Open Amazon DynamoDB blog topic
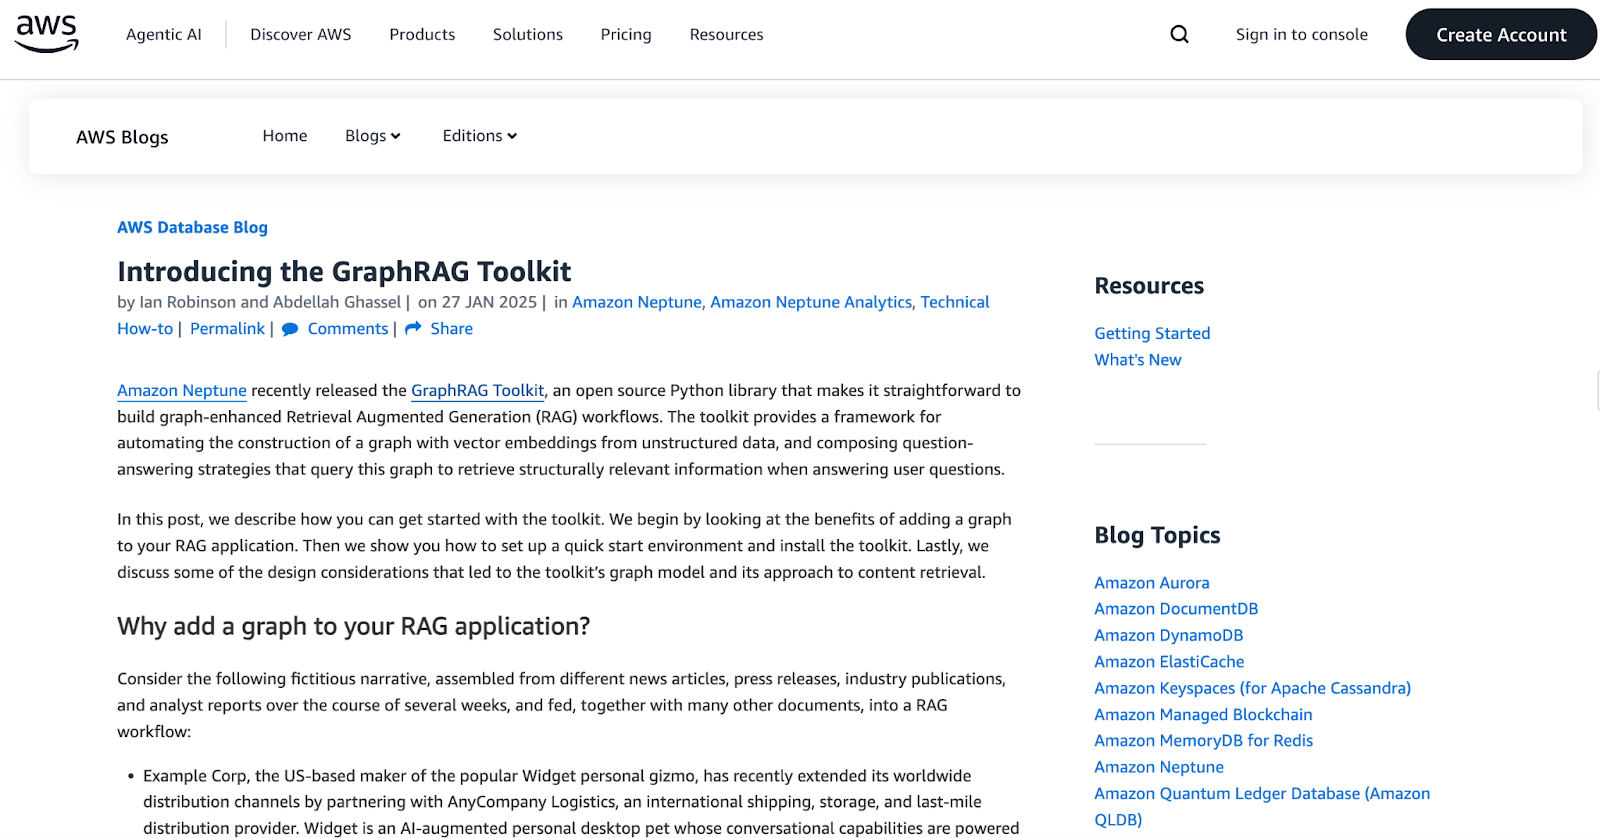This screenshot has height=838, width=1600. pyautogui.click(x=1168, y=635)
